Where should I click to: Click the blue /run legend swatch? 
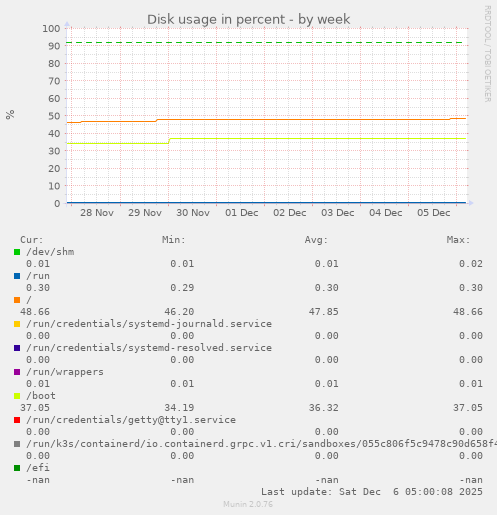click(x=17, y=276)
